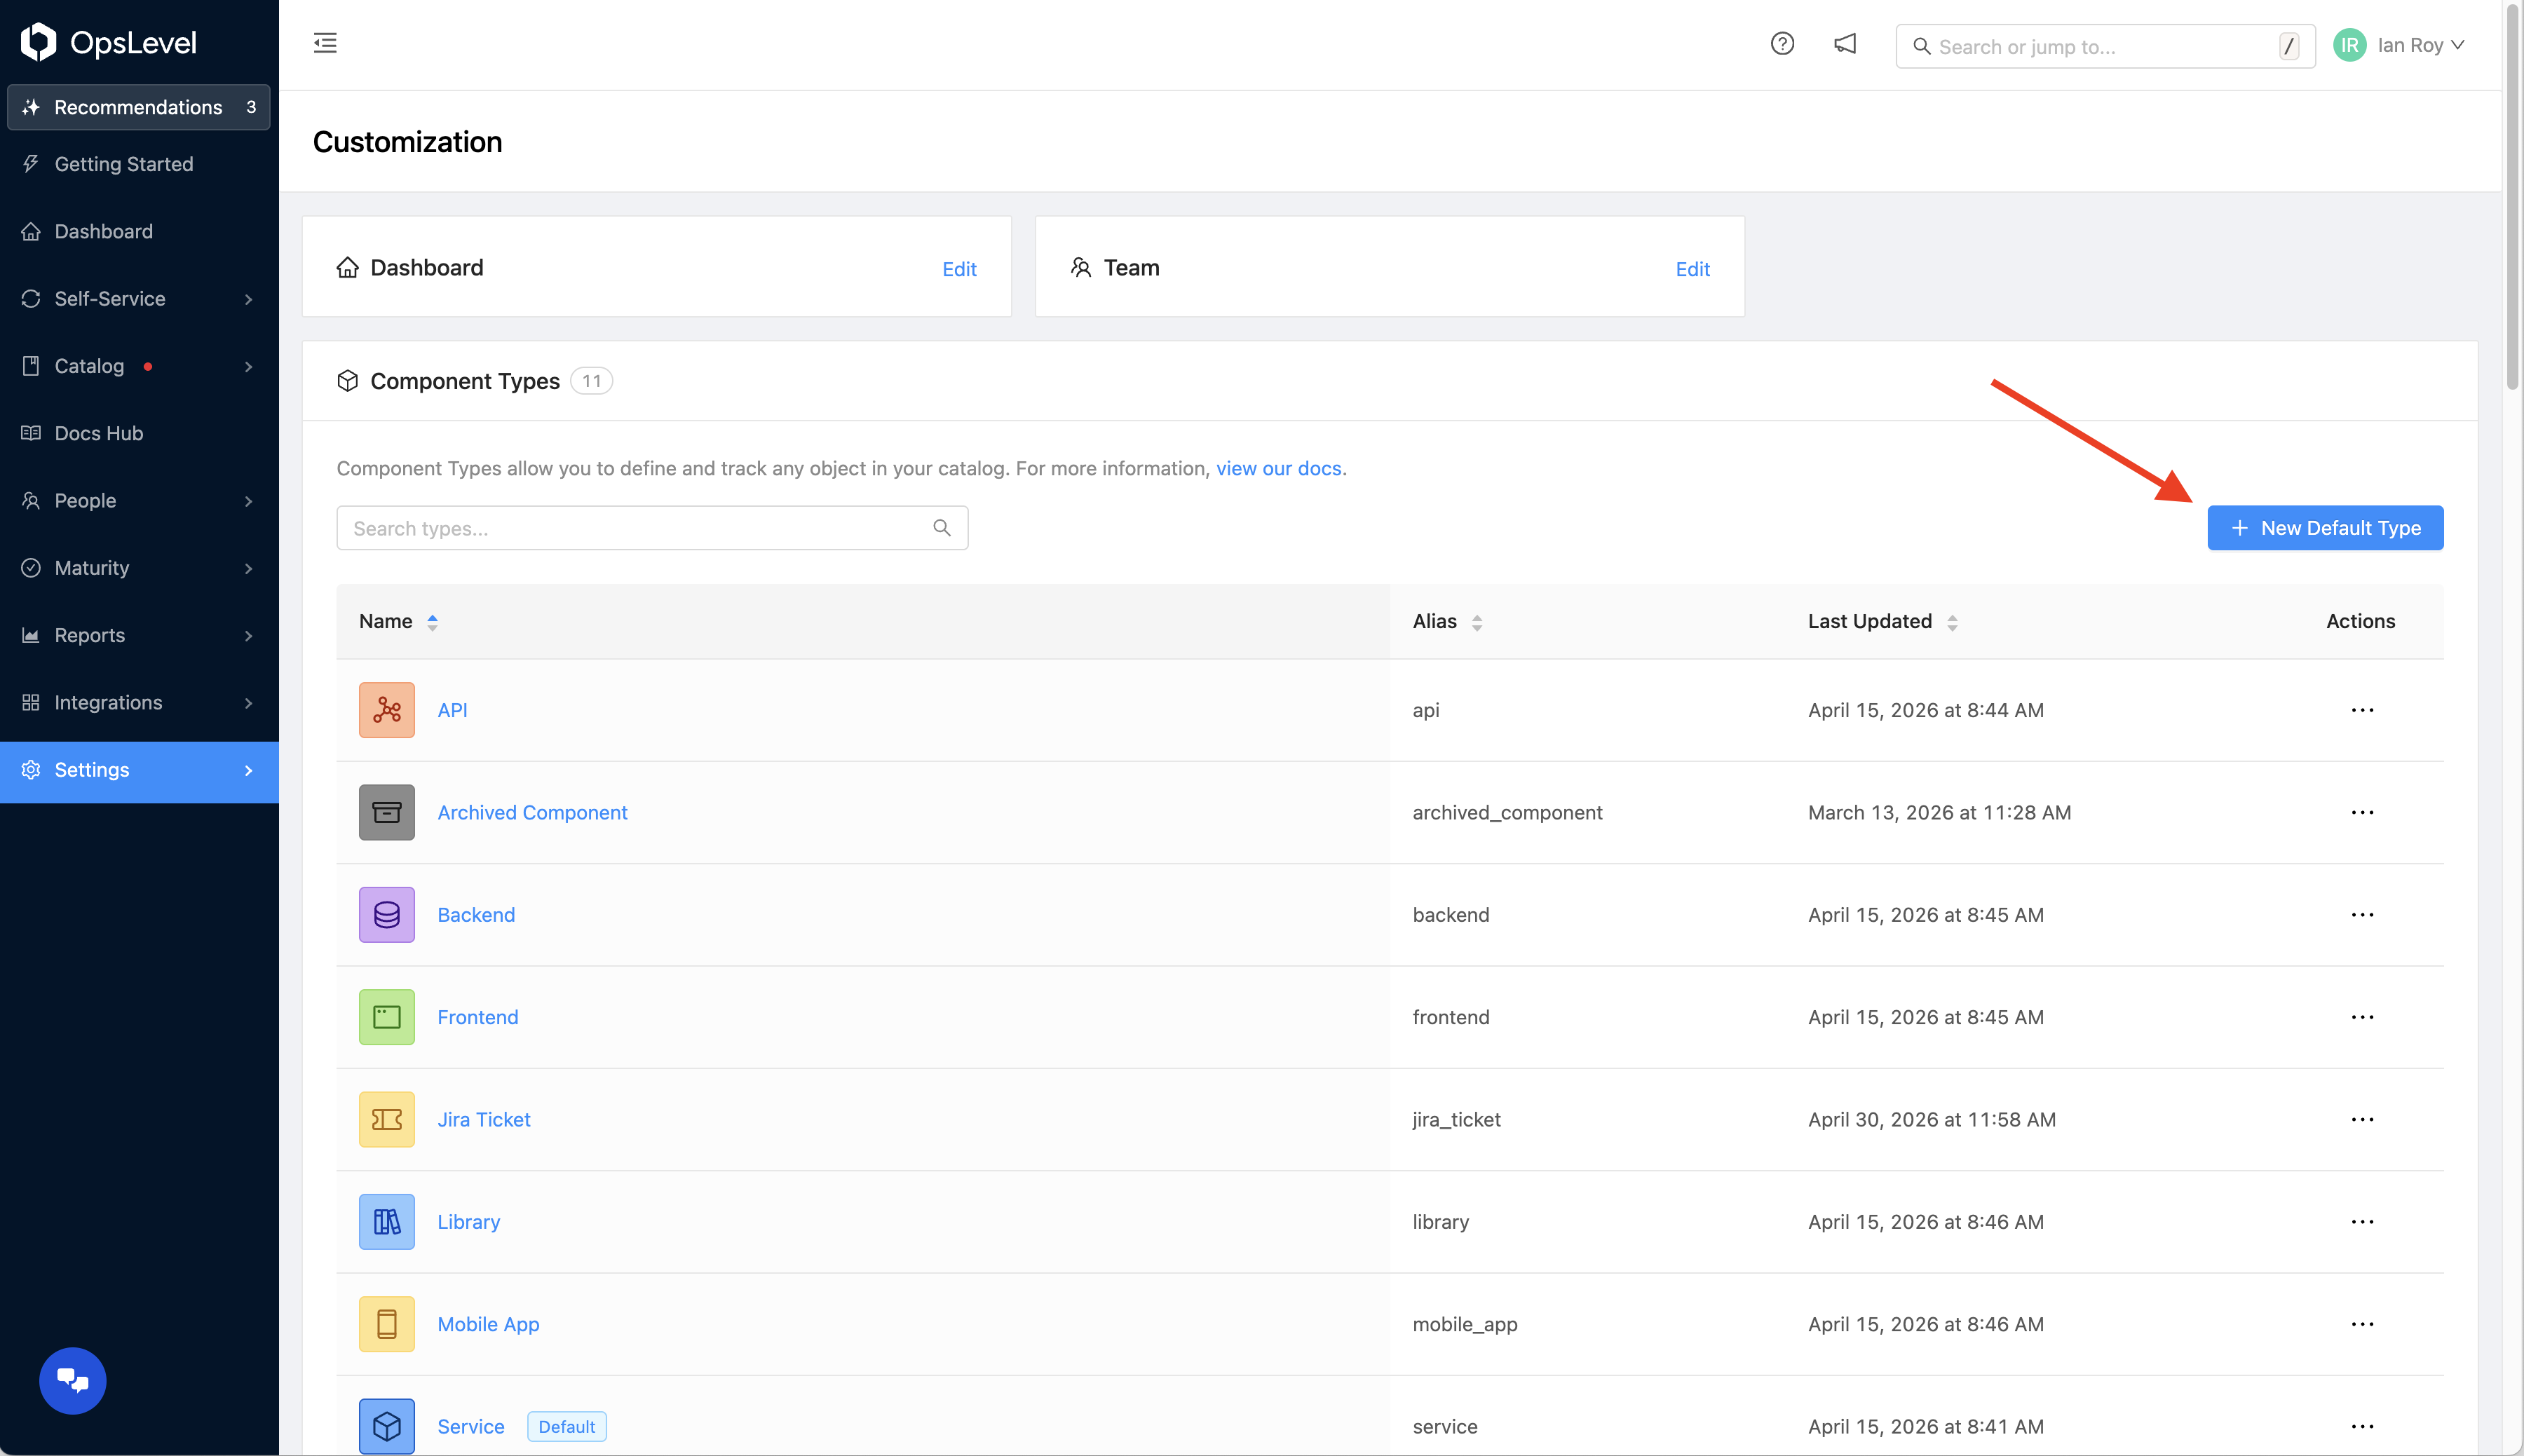Open the Archived Component type link

[x=532, y=812]
